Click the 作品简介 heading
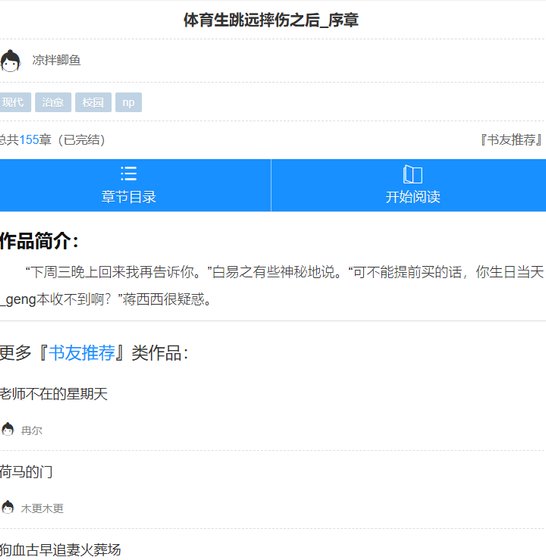Image resolution: width=546 pixels, height=560 pixels. coord(39,240)
